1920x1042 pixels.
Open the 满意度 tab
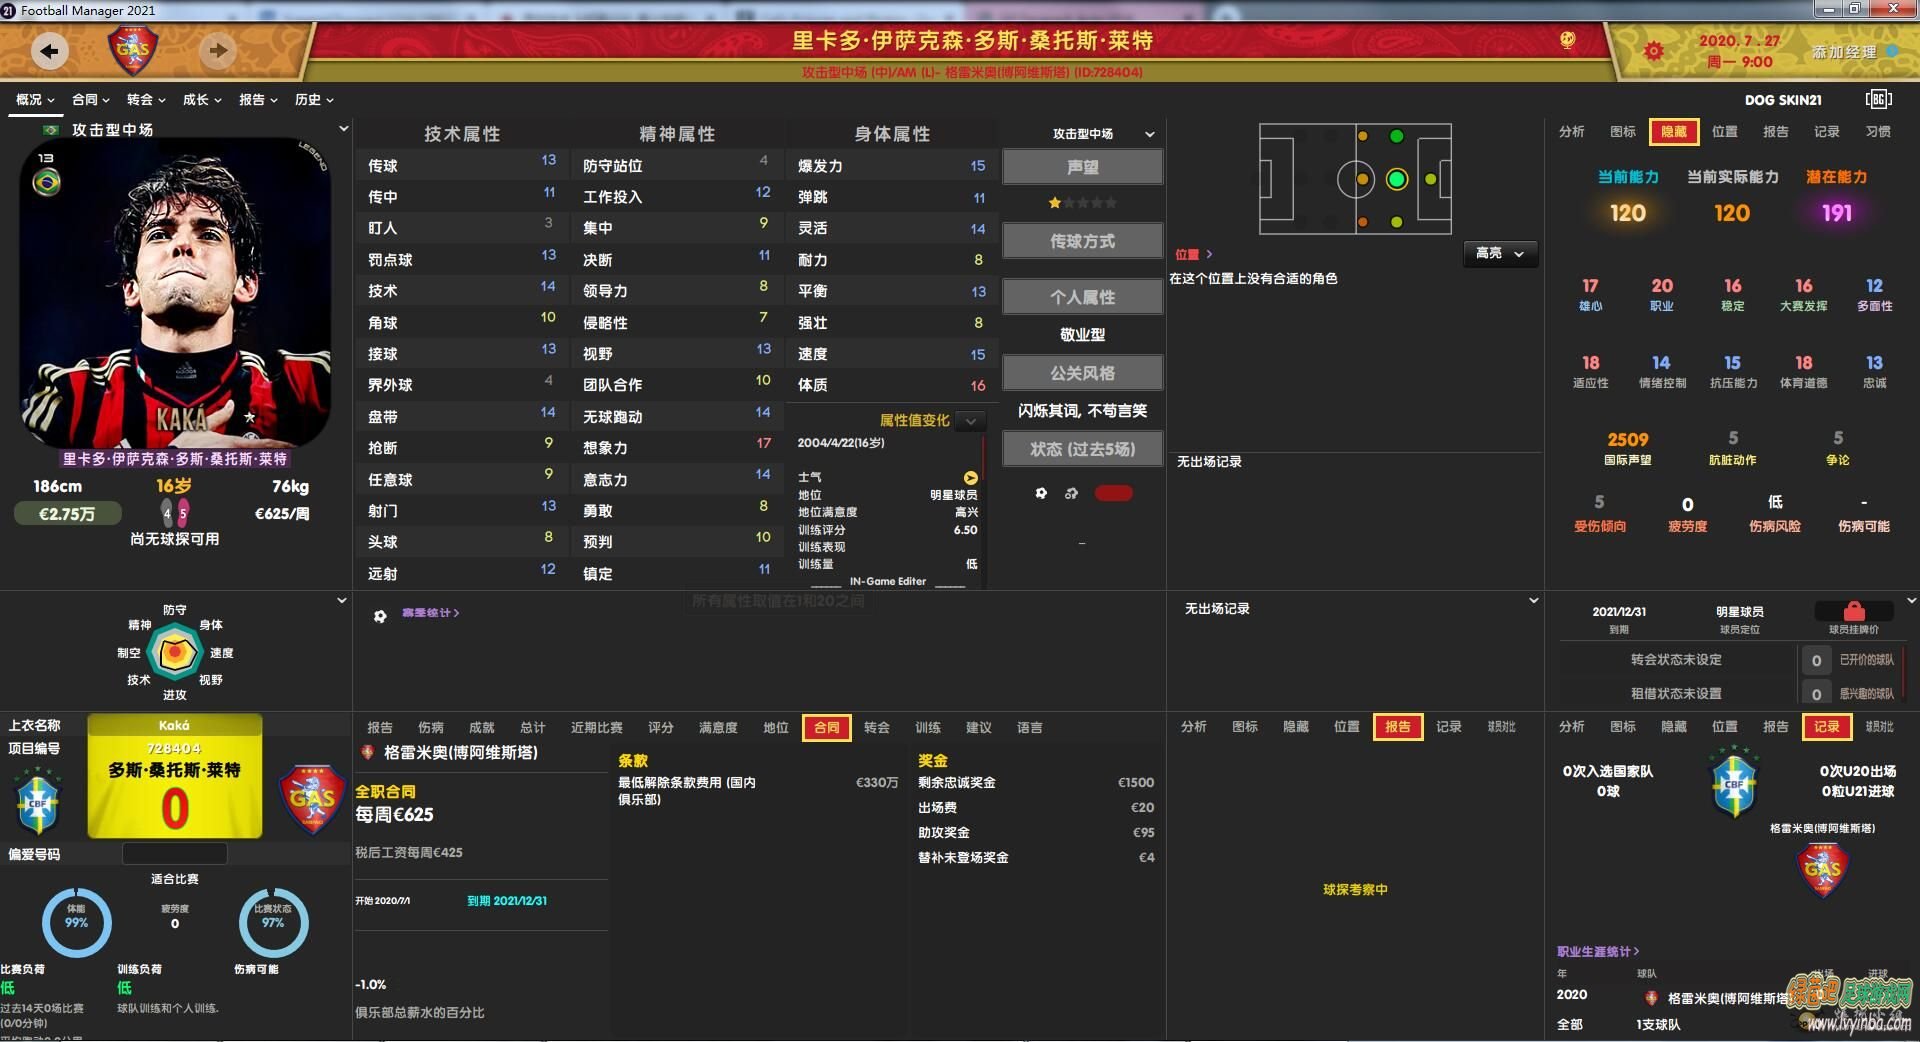point(718,728)
